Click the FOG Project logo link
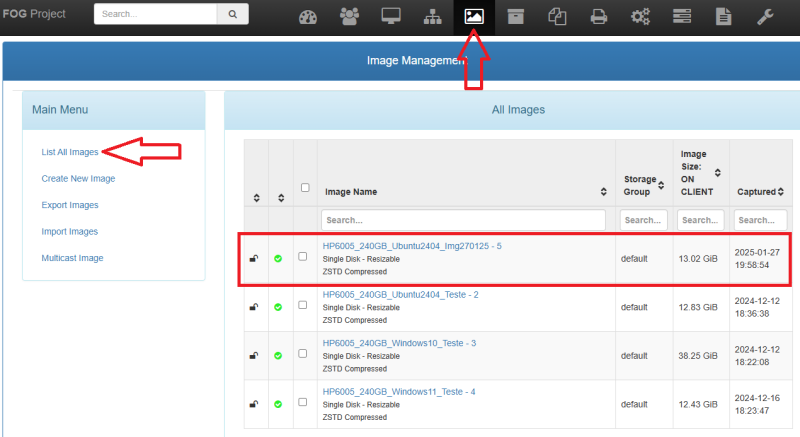Image resolution: width=800 pixels, height=437 pixels. (34, 14)
